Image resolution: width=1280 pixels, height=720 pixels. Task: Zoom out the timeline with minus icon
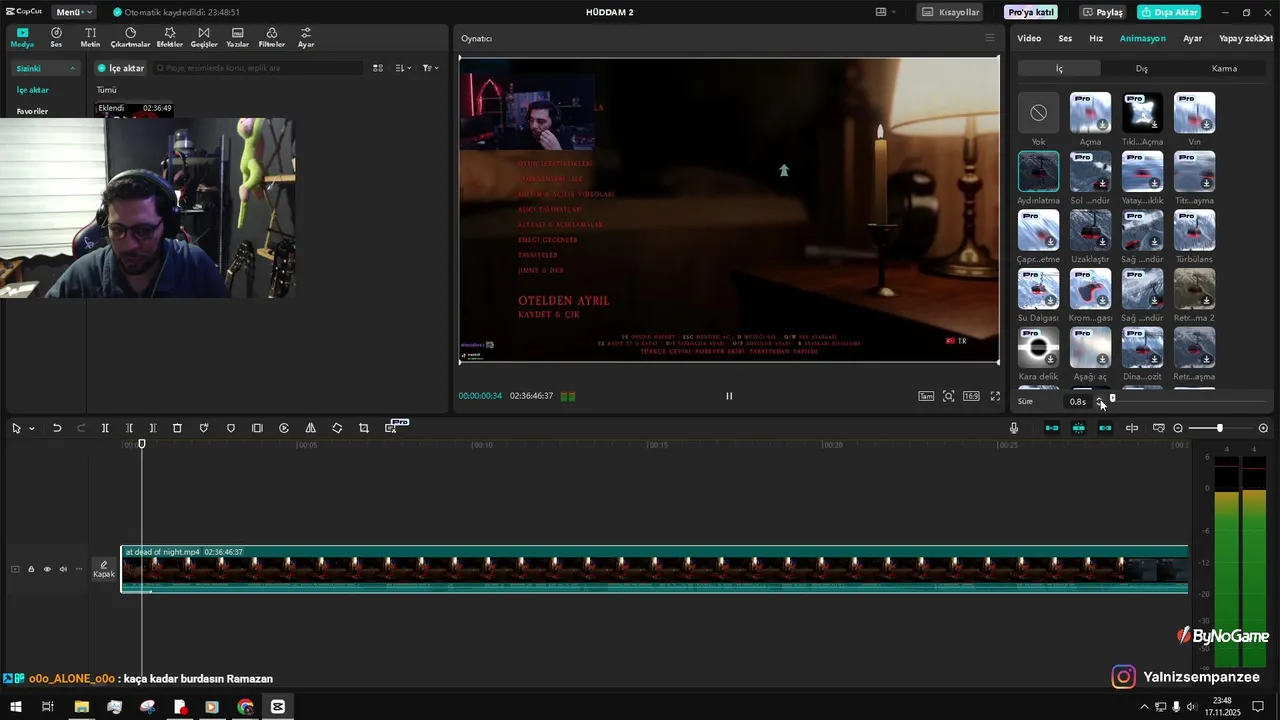pos(1178,428)
